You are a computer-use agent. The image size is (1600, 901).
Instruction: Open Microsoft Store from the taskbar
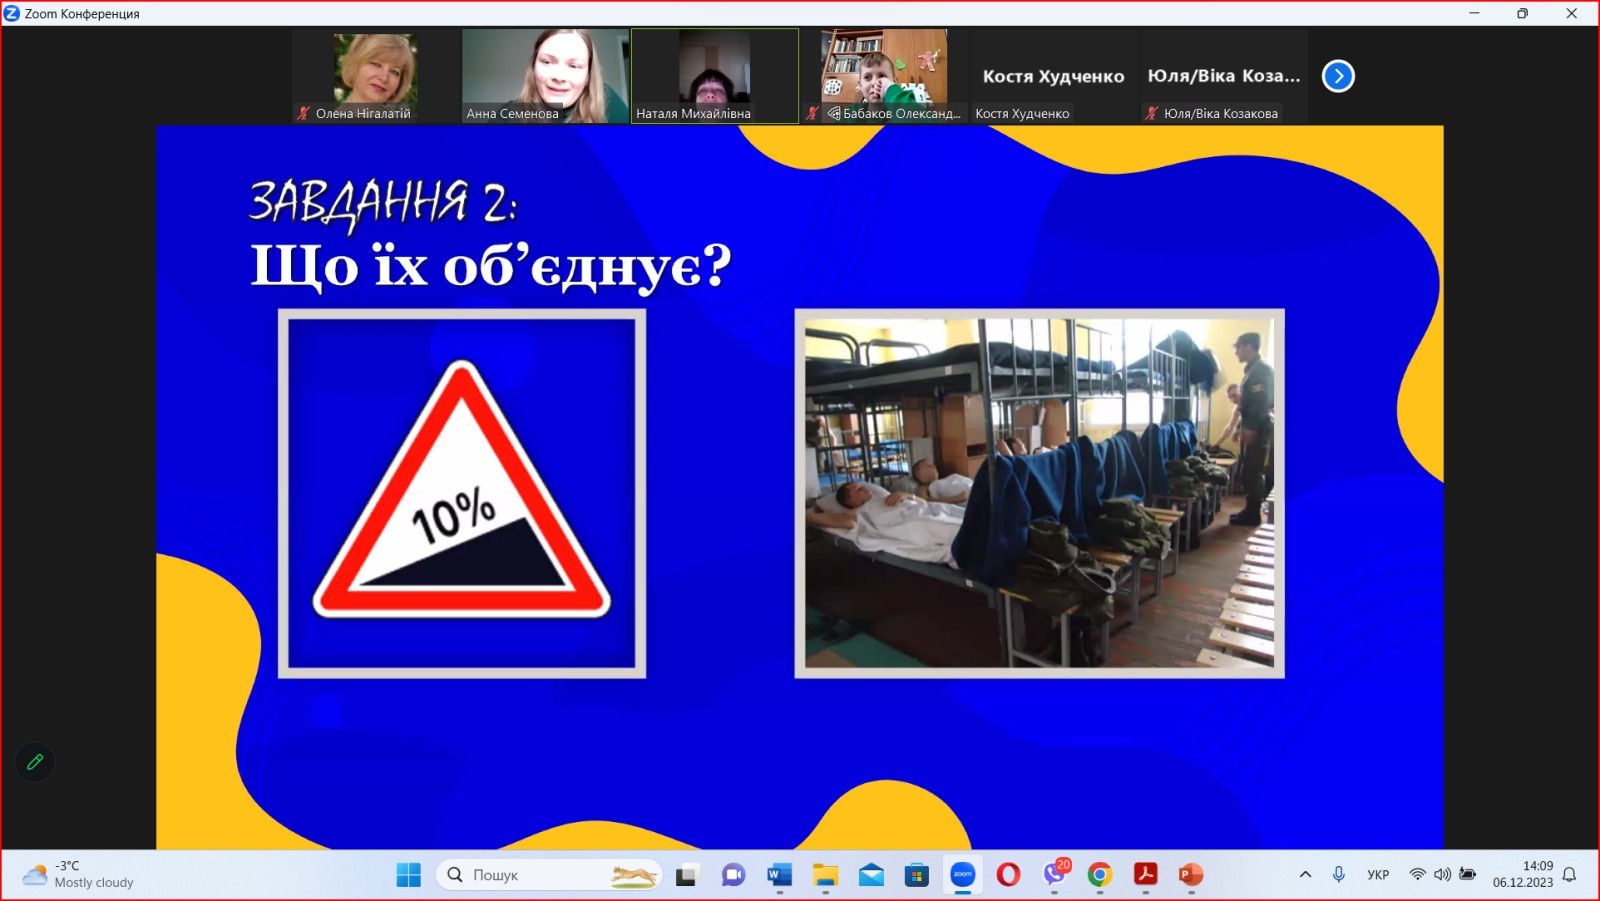click(x=917, y=875)
